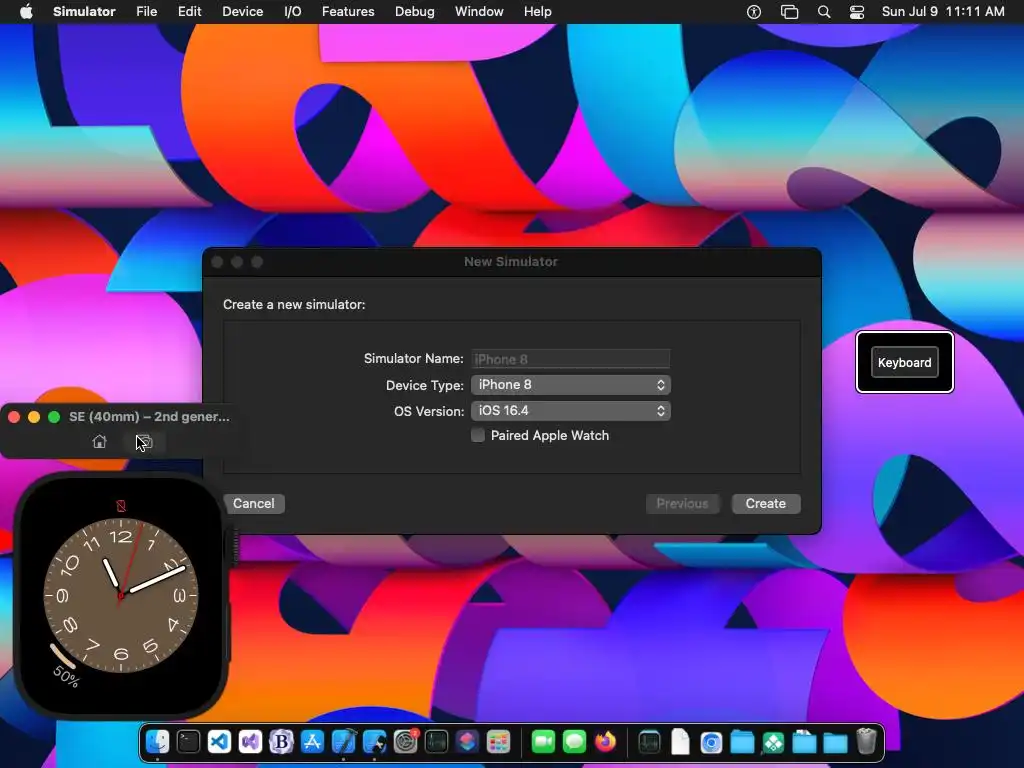Open the Trash in the dock
Image resolution: width=1024 pixels, height=768 pixels.
point(866,742)
